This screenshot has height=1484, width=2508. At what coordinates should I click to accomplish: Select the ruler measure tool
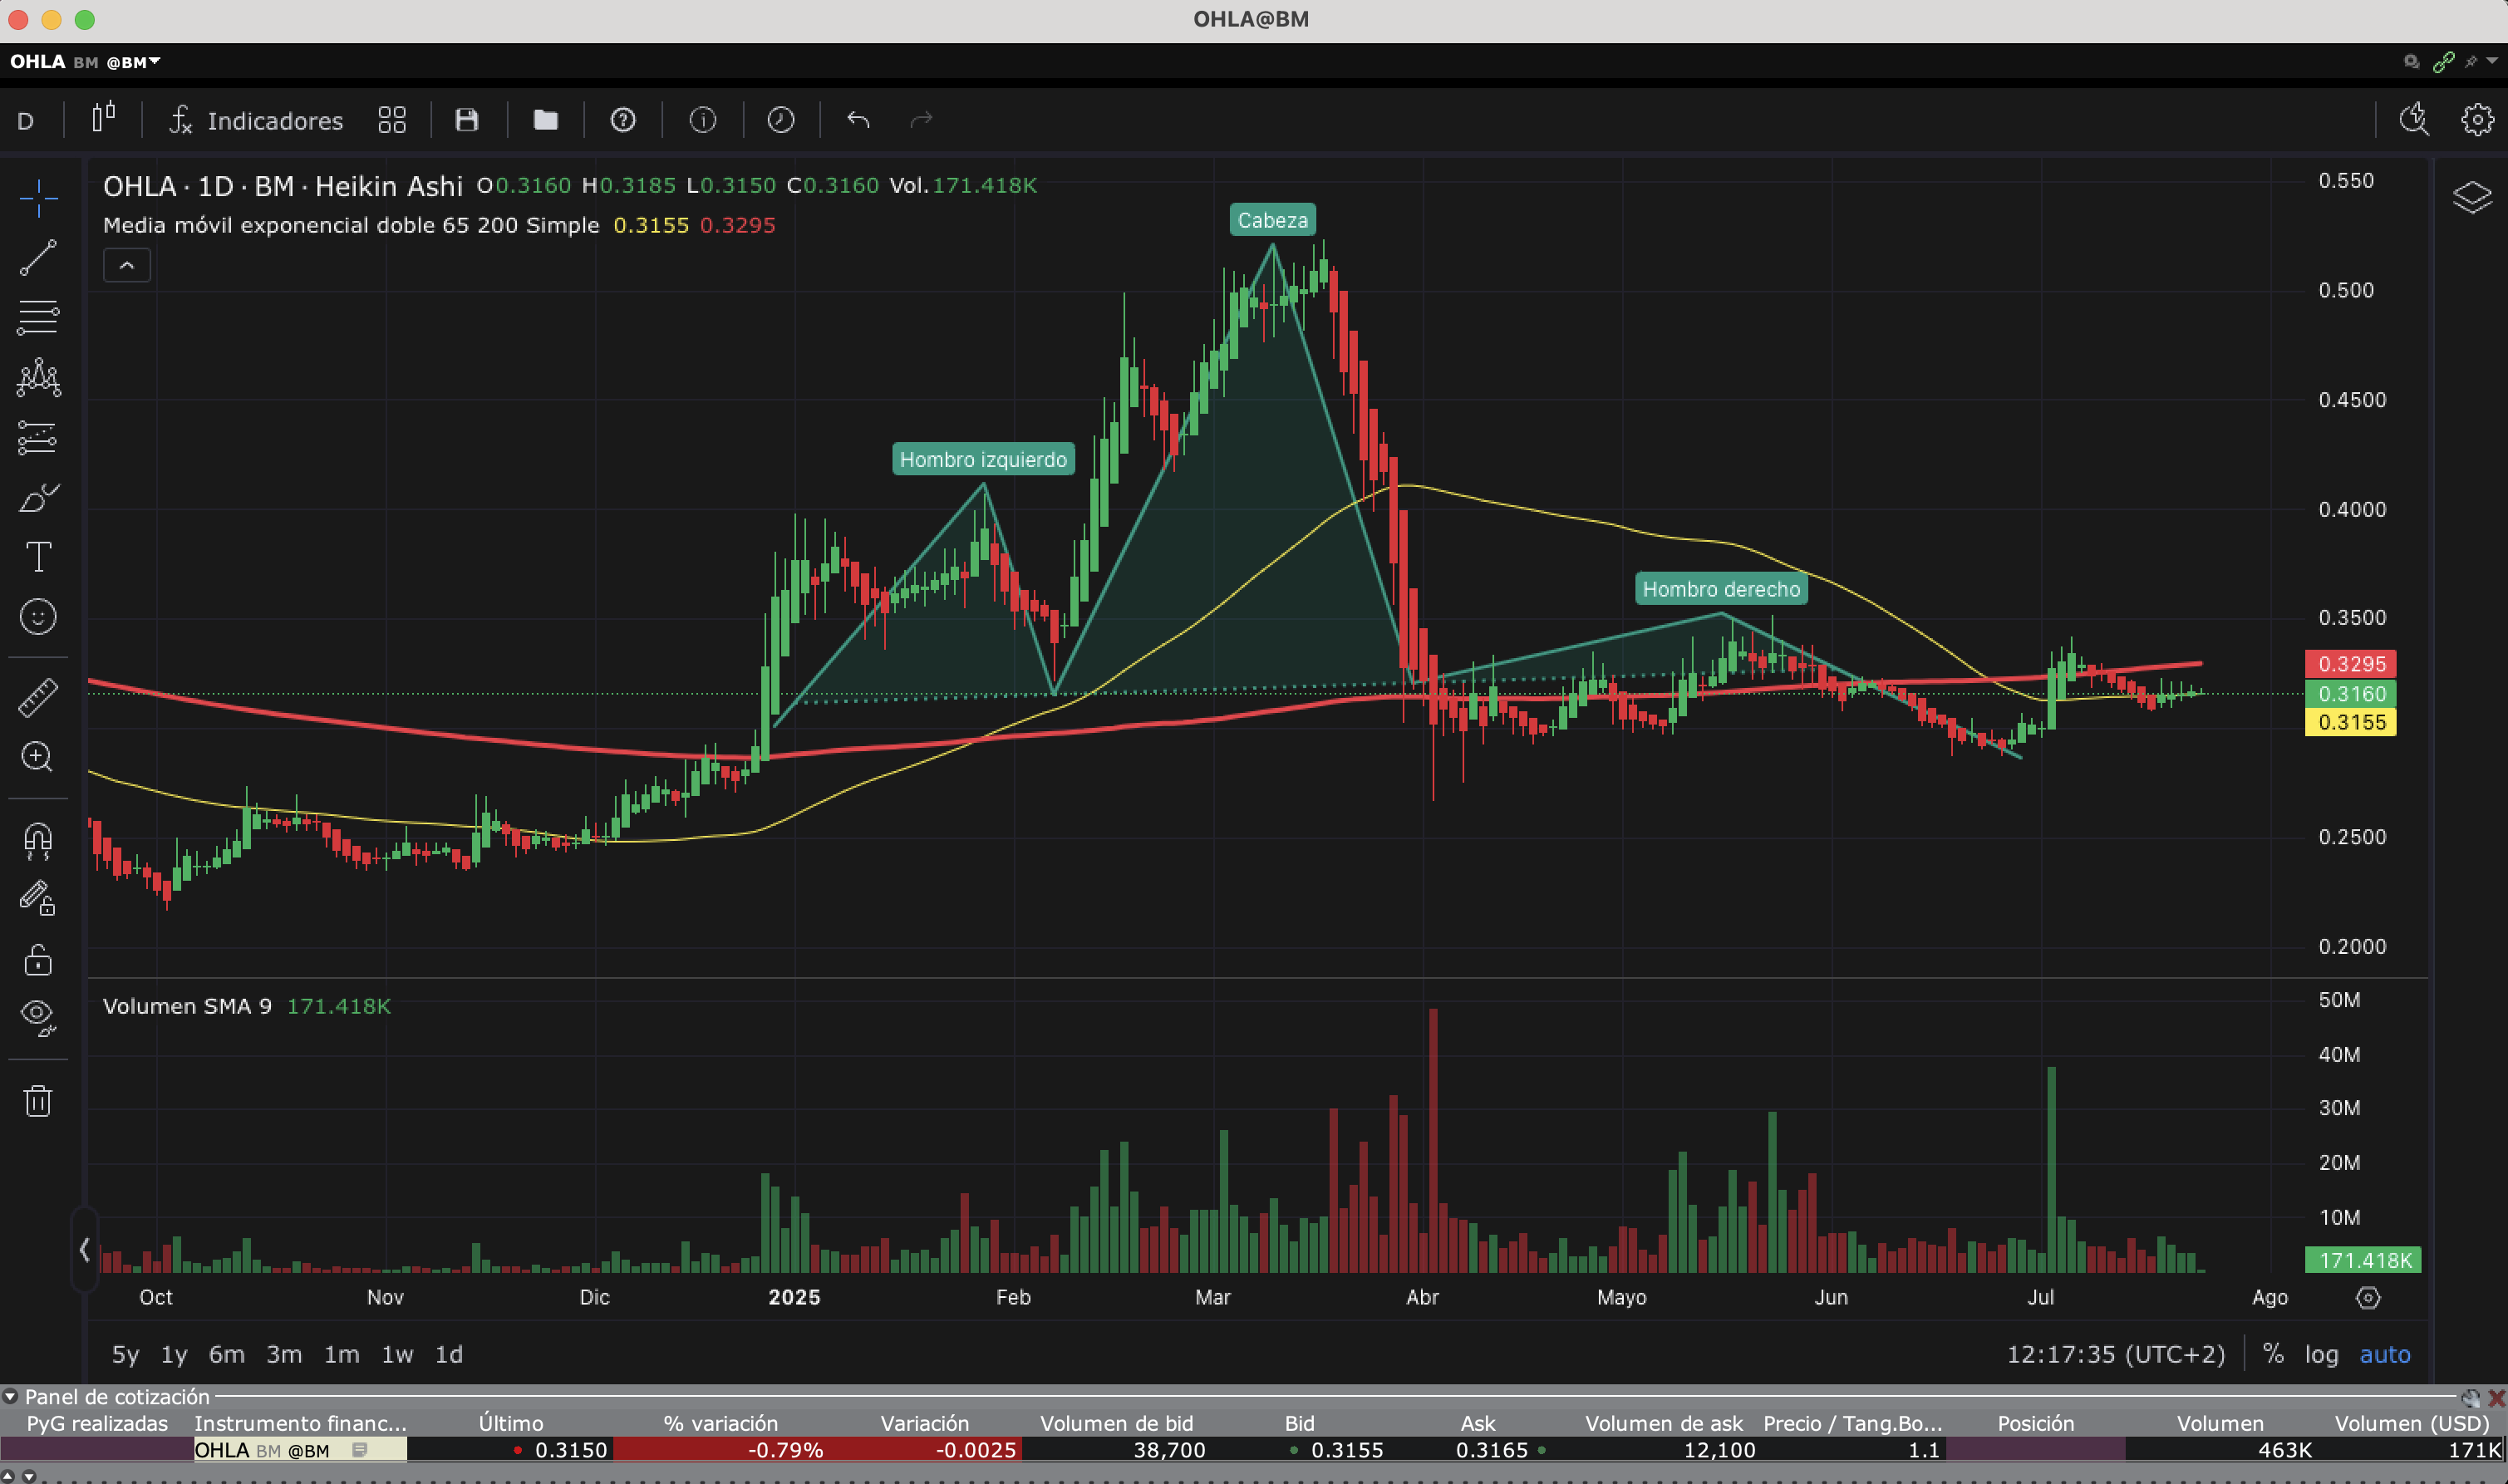point(38,698)
